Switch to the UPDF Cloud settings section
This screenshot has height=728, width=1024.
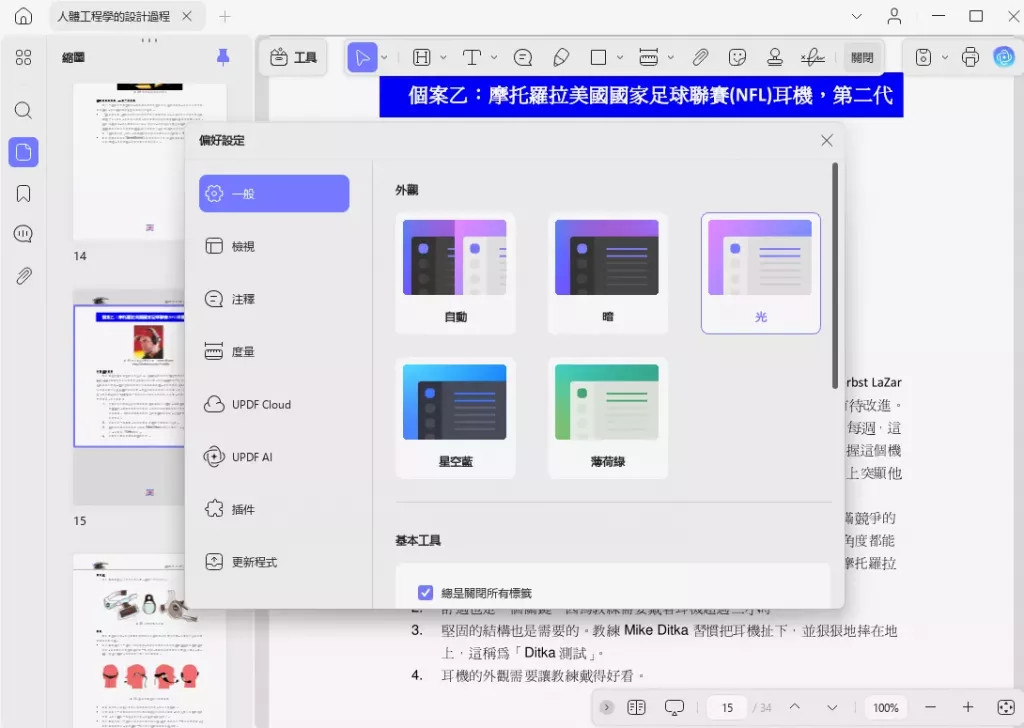(264, 404)
